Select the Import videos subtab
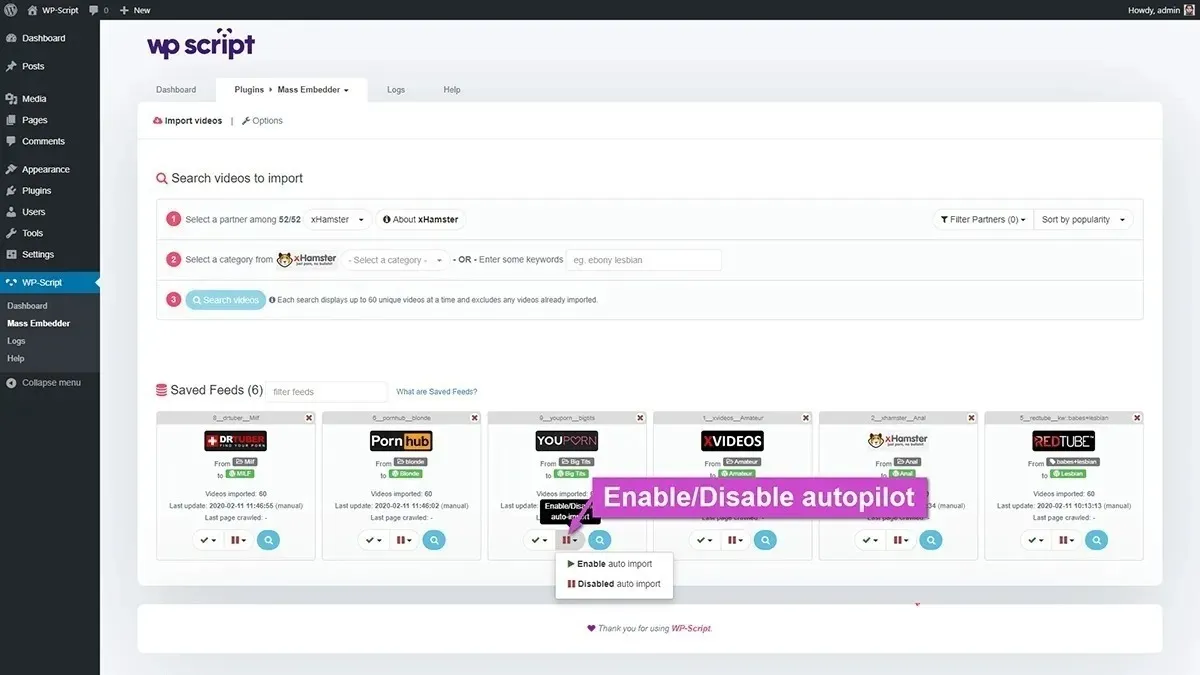This screenshot has width=1200, height=675. click(x=188, y=120)
